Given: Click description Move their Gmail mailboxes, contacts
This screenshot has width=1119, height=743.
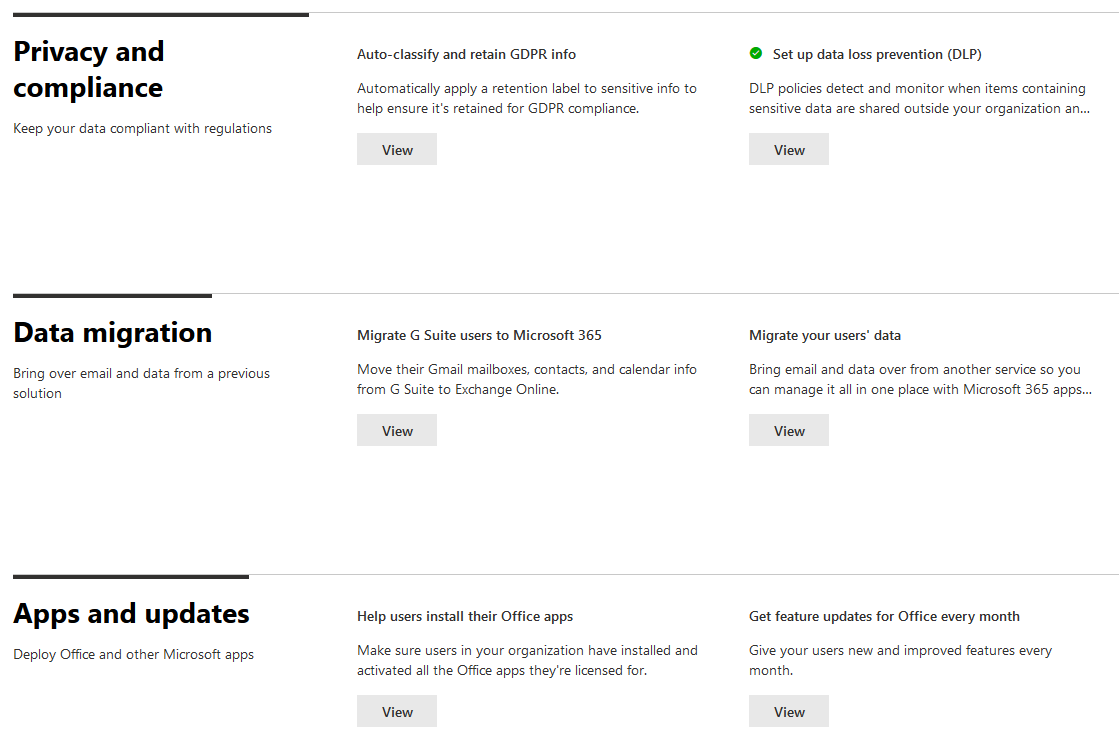Looking at the screenshot, I should [x=527, y=380].
